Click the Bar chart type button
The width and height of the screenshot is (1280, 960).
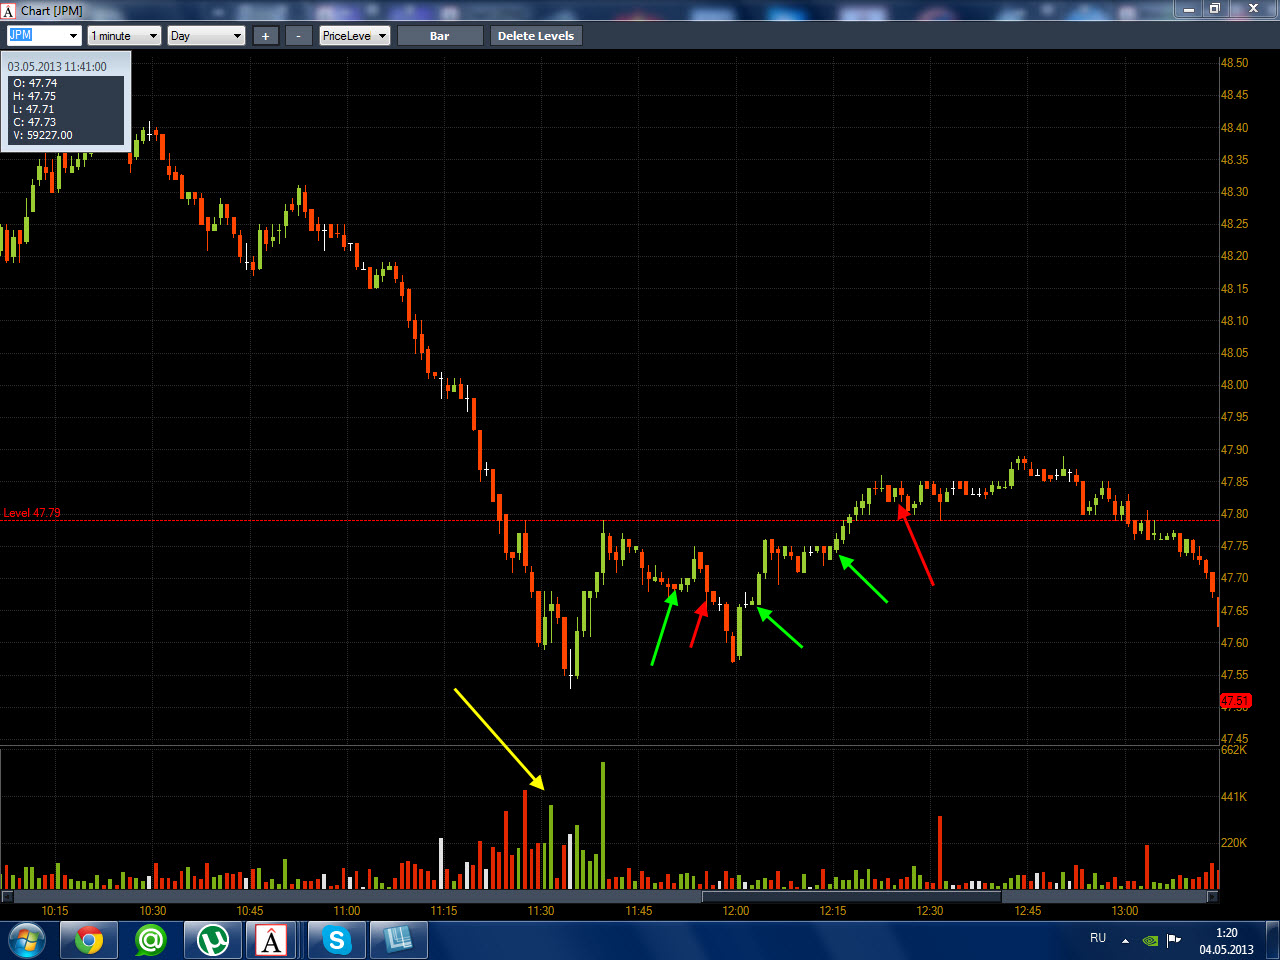pyautogui.click(x=440, y=36)
